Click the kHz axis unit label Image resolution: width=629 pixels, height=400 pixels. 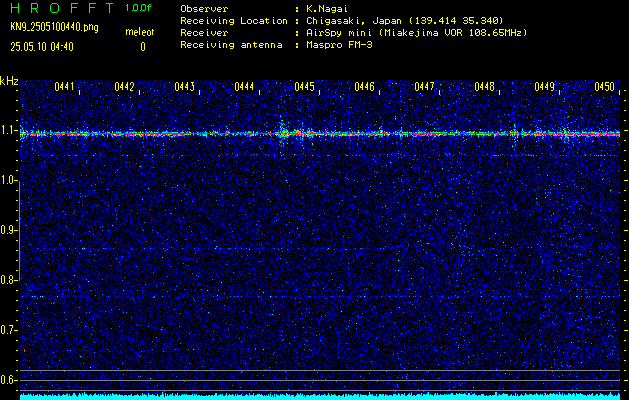tap(9, 81)
